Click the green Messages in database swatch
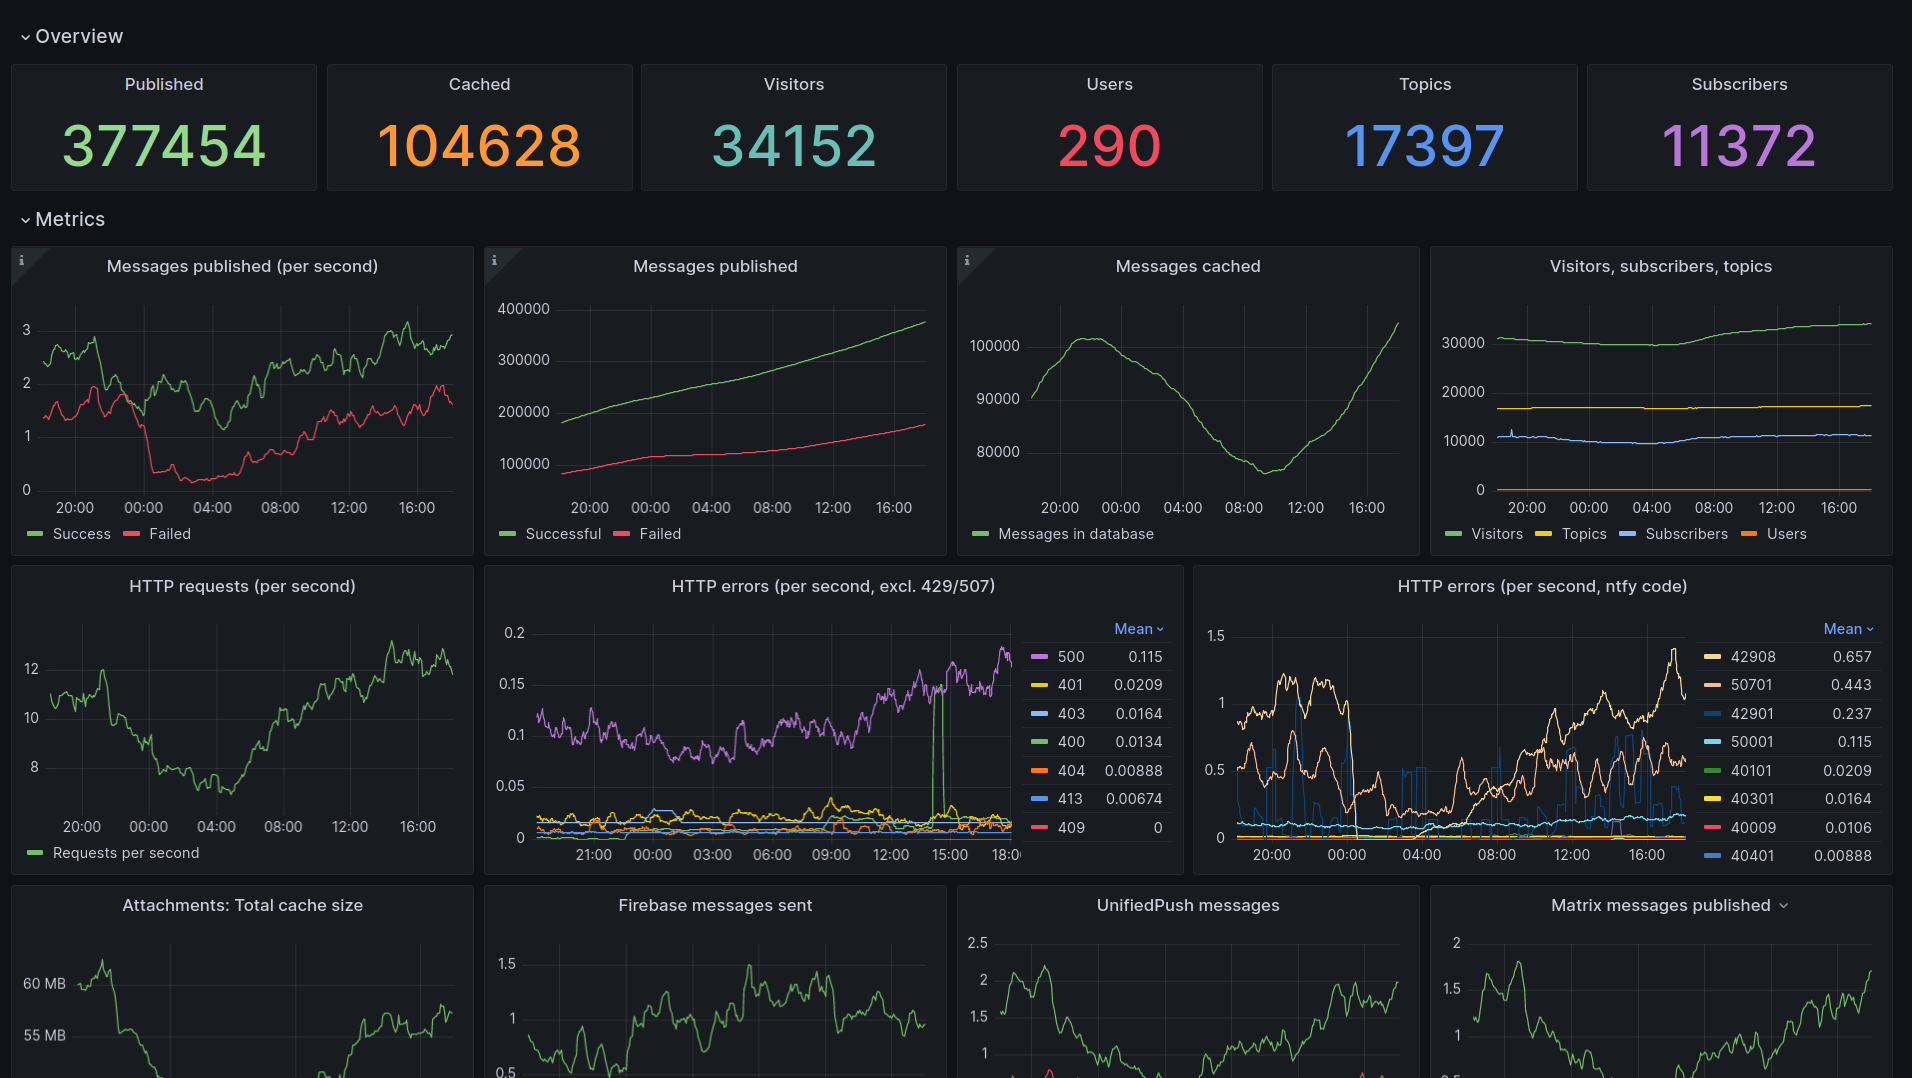Image resolution: width=1912 pixels, height=1078 pixels. [x=980, y=534]
